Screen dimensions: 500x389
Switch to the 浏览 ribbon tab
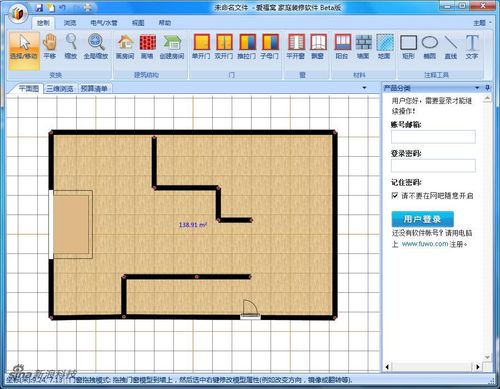tap(70, 23)
